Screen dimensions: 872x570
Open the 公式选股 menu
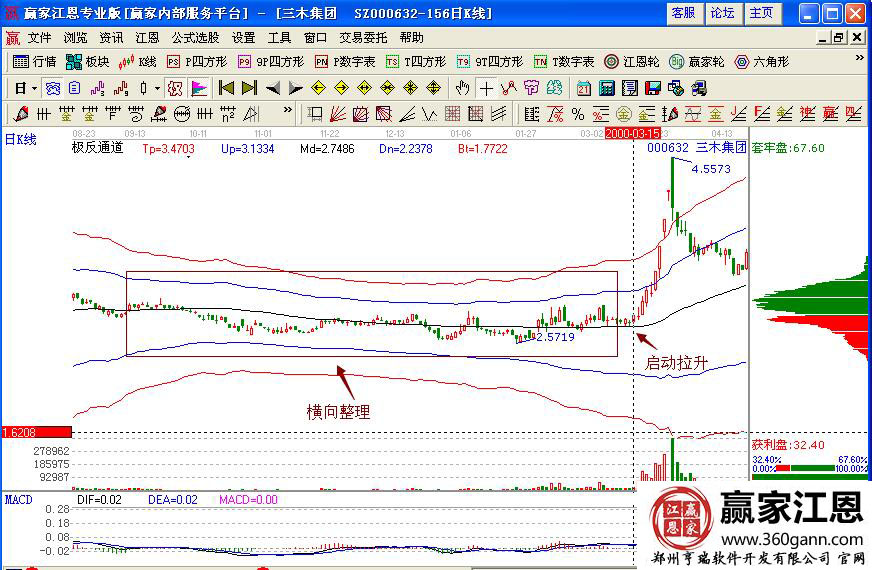tap(195, 37)
